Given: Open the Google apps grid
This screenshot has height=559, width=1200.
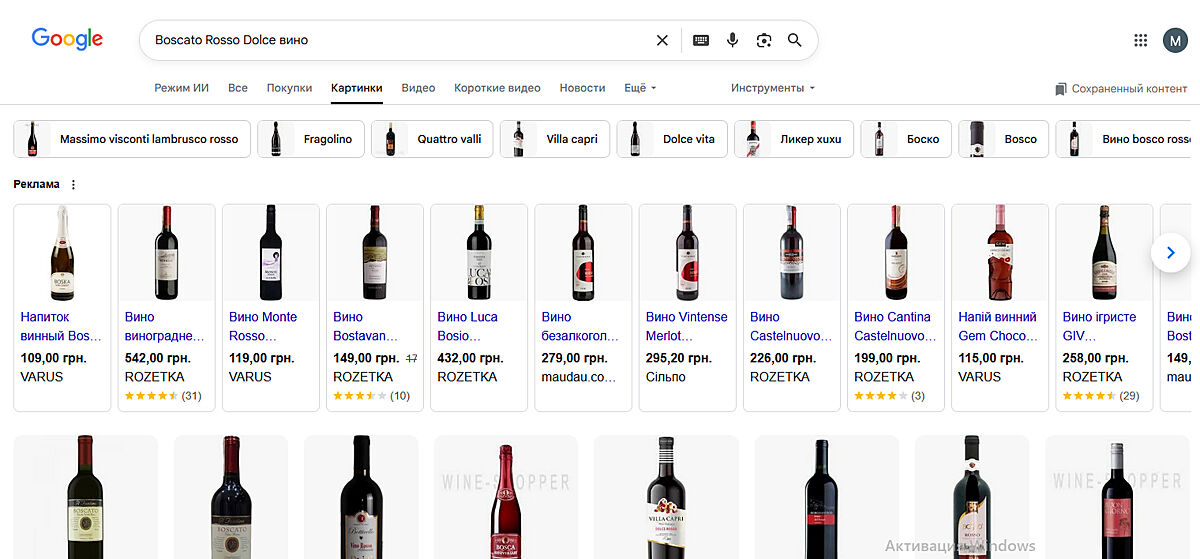Looking at the screenshot, I should pos(1141,40).
